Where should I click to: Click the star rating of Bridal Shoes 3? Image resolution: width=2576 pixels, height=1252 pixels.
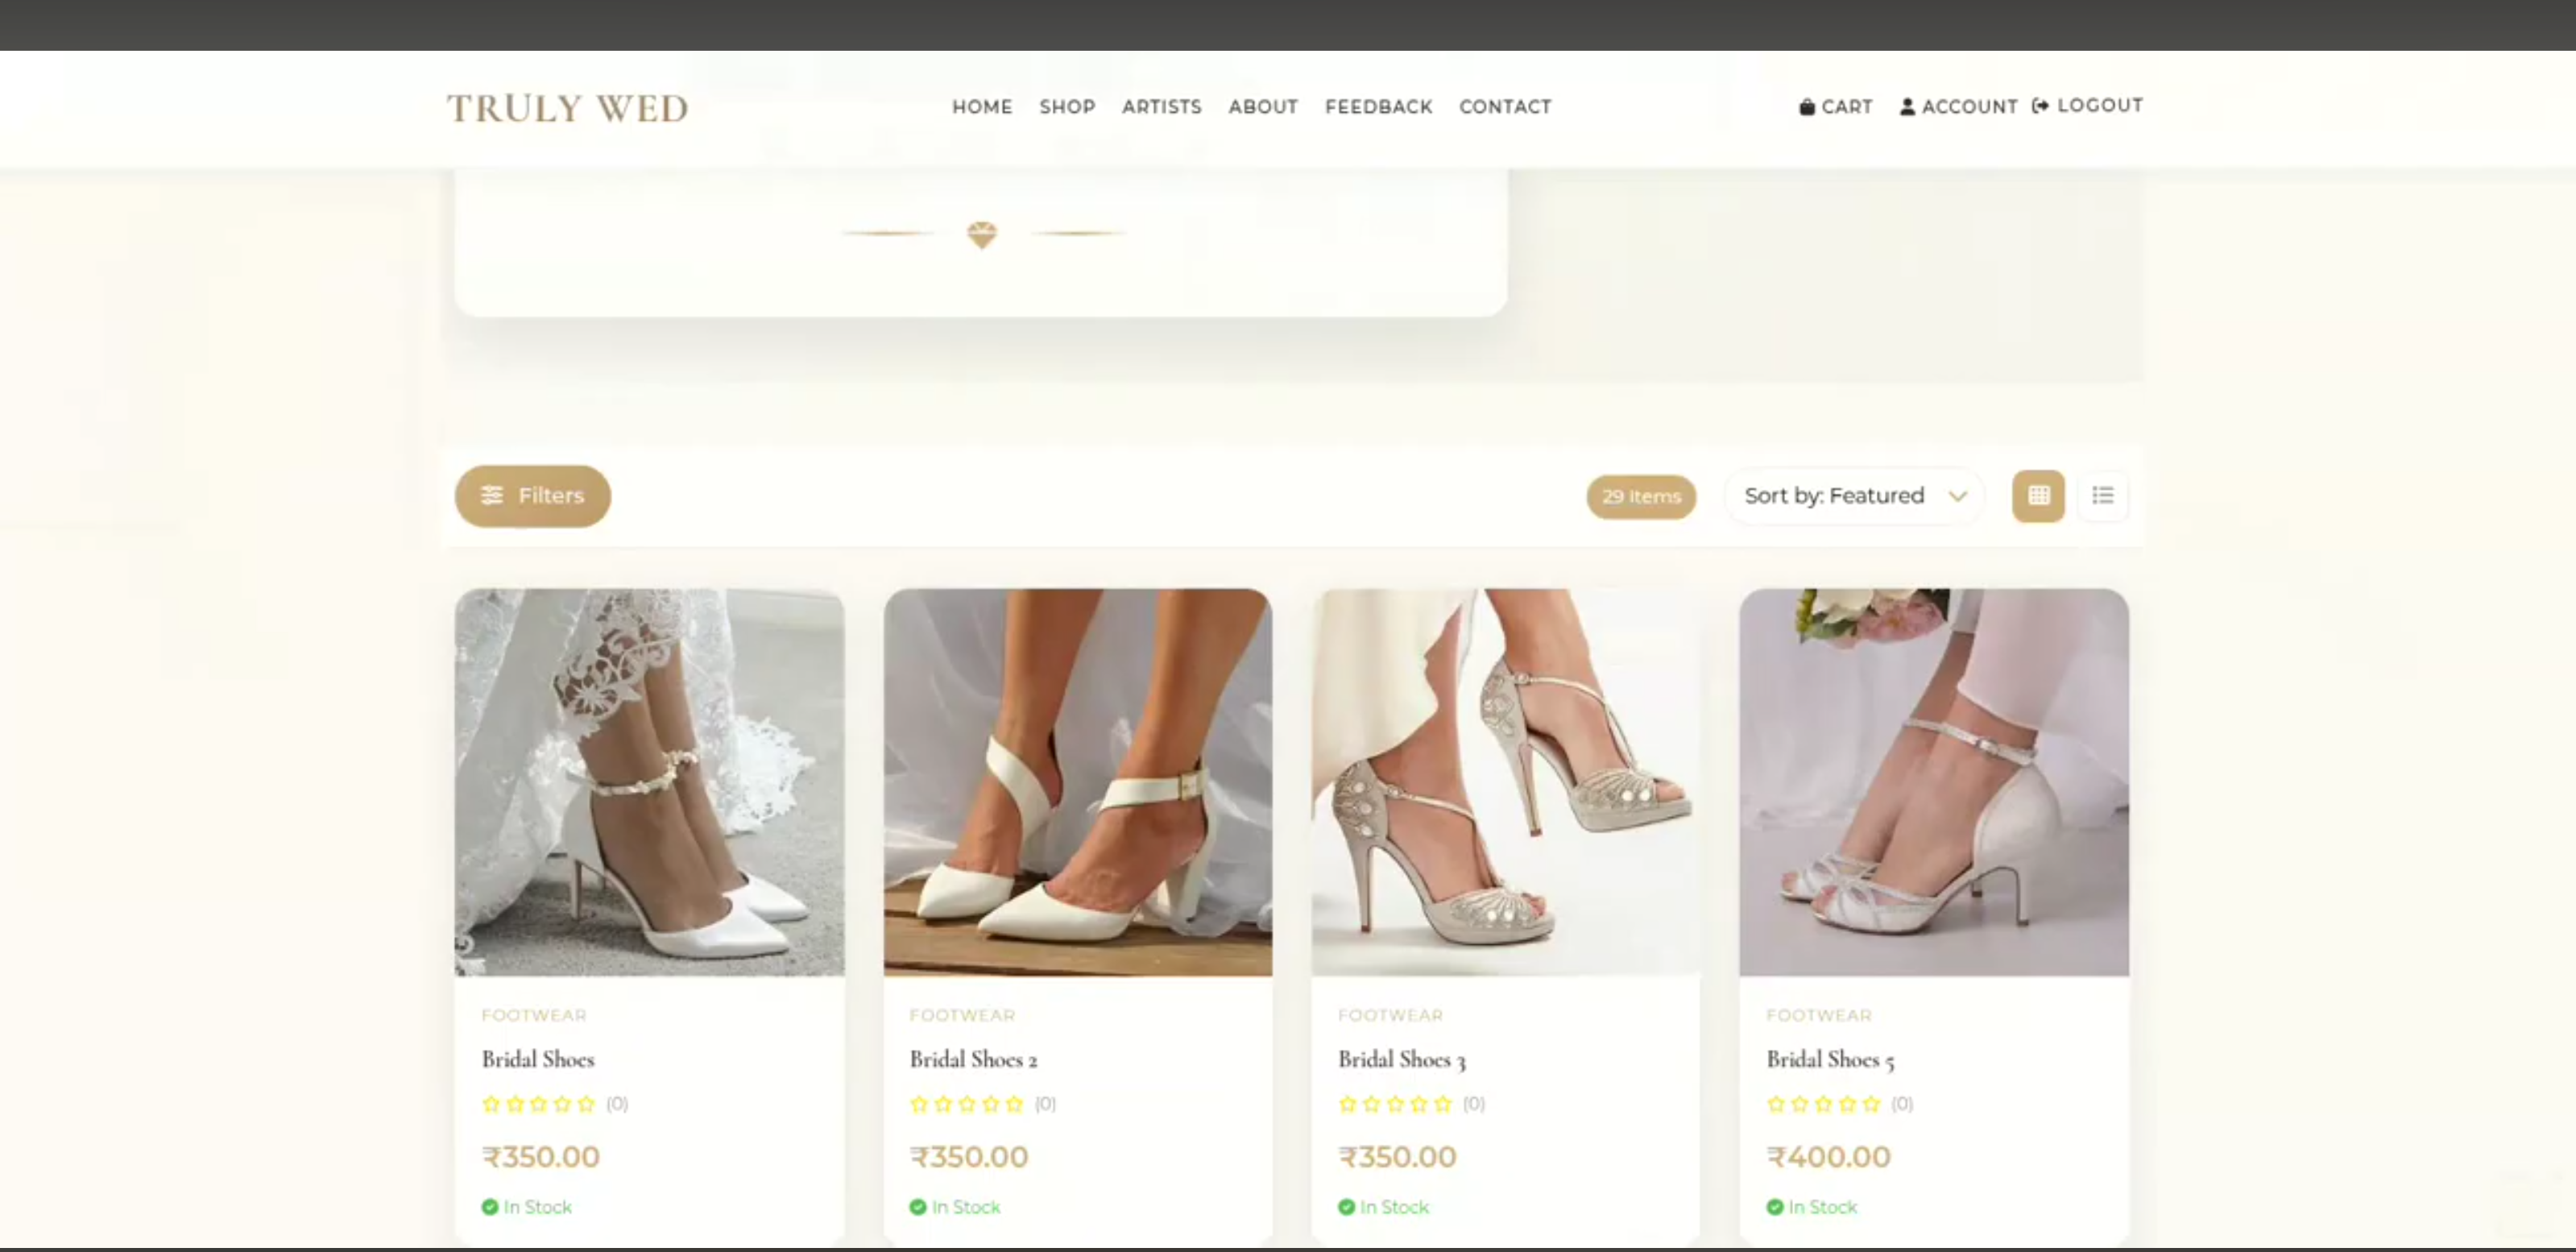[1395, 1104]
